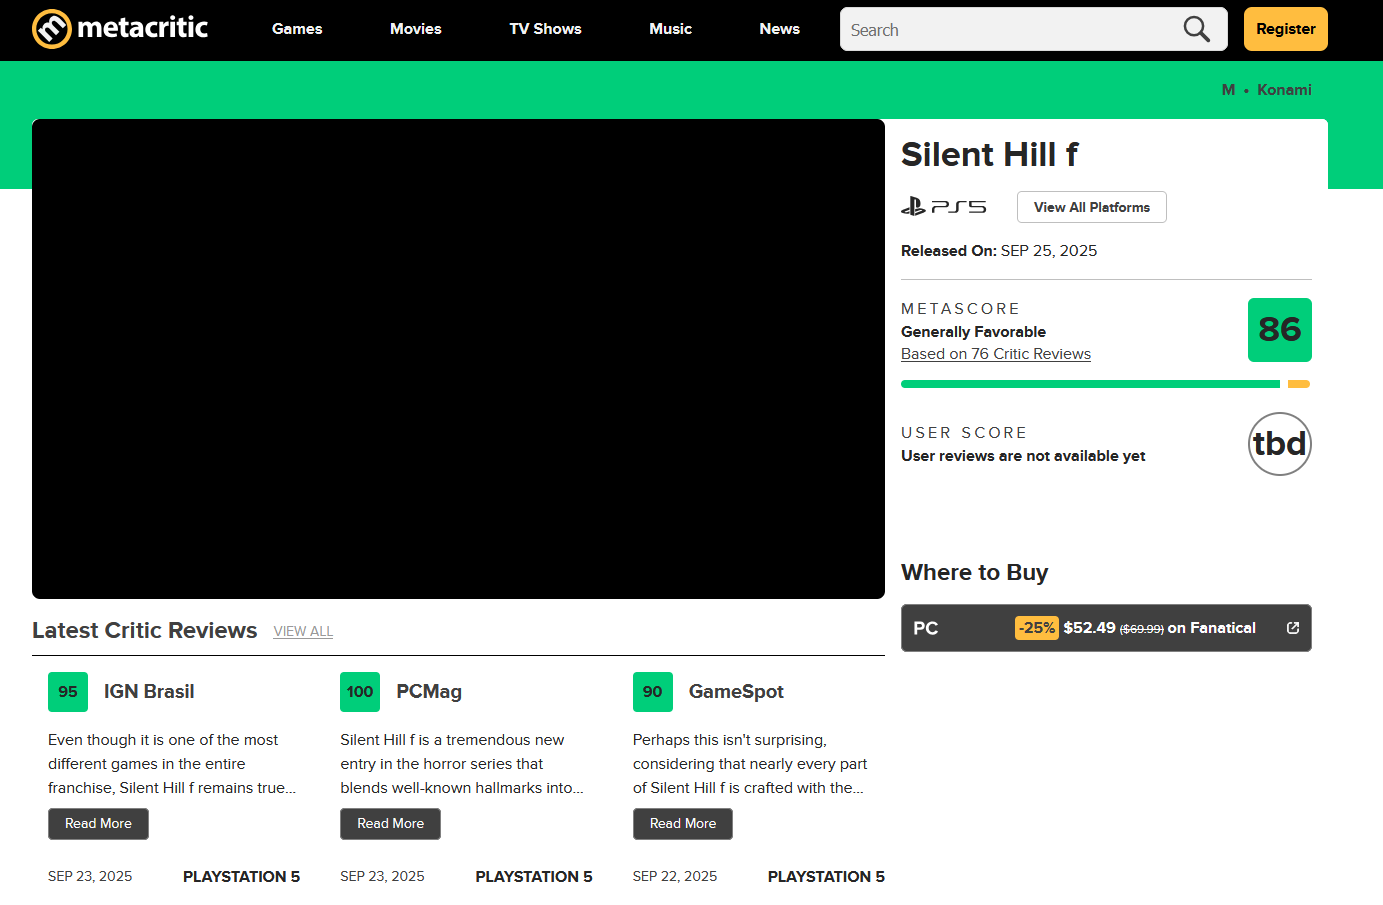Image resolution: width=1383 pixels, height=905 pixels.
Task: Click 'Released On: SEP 25, 2025' text
Action: (999, 251)
